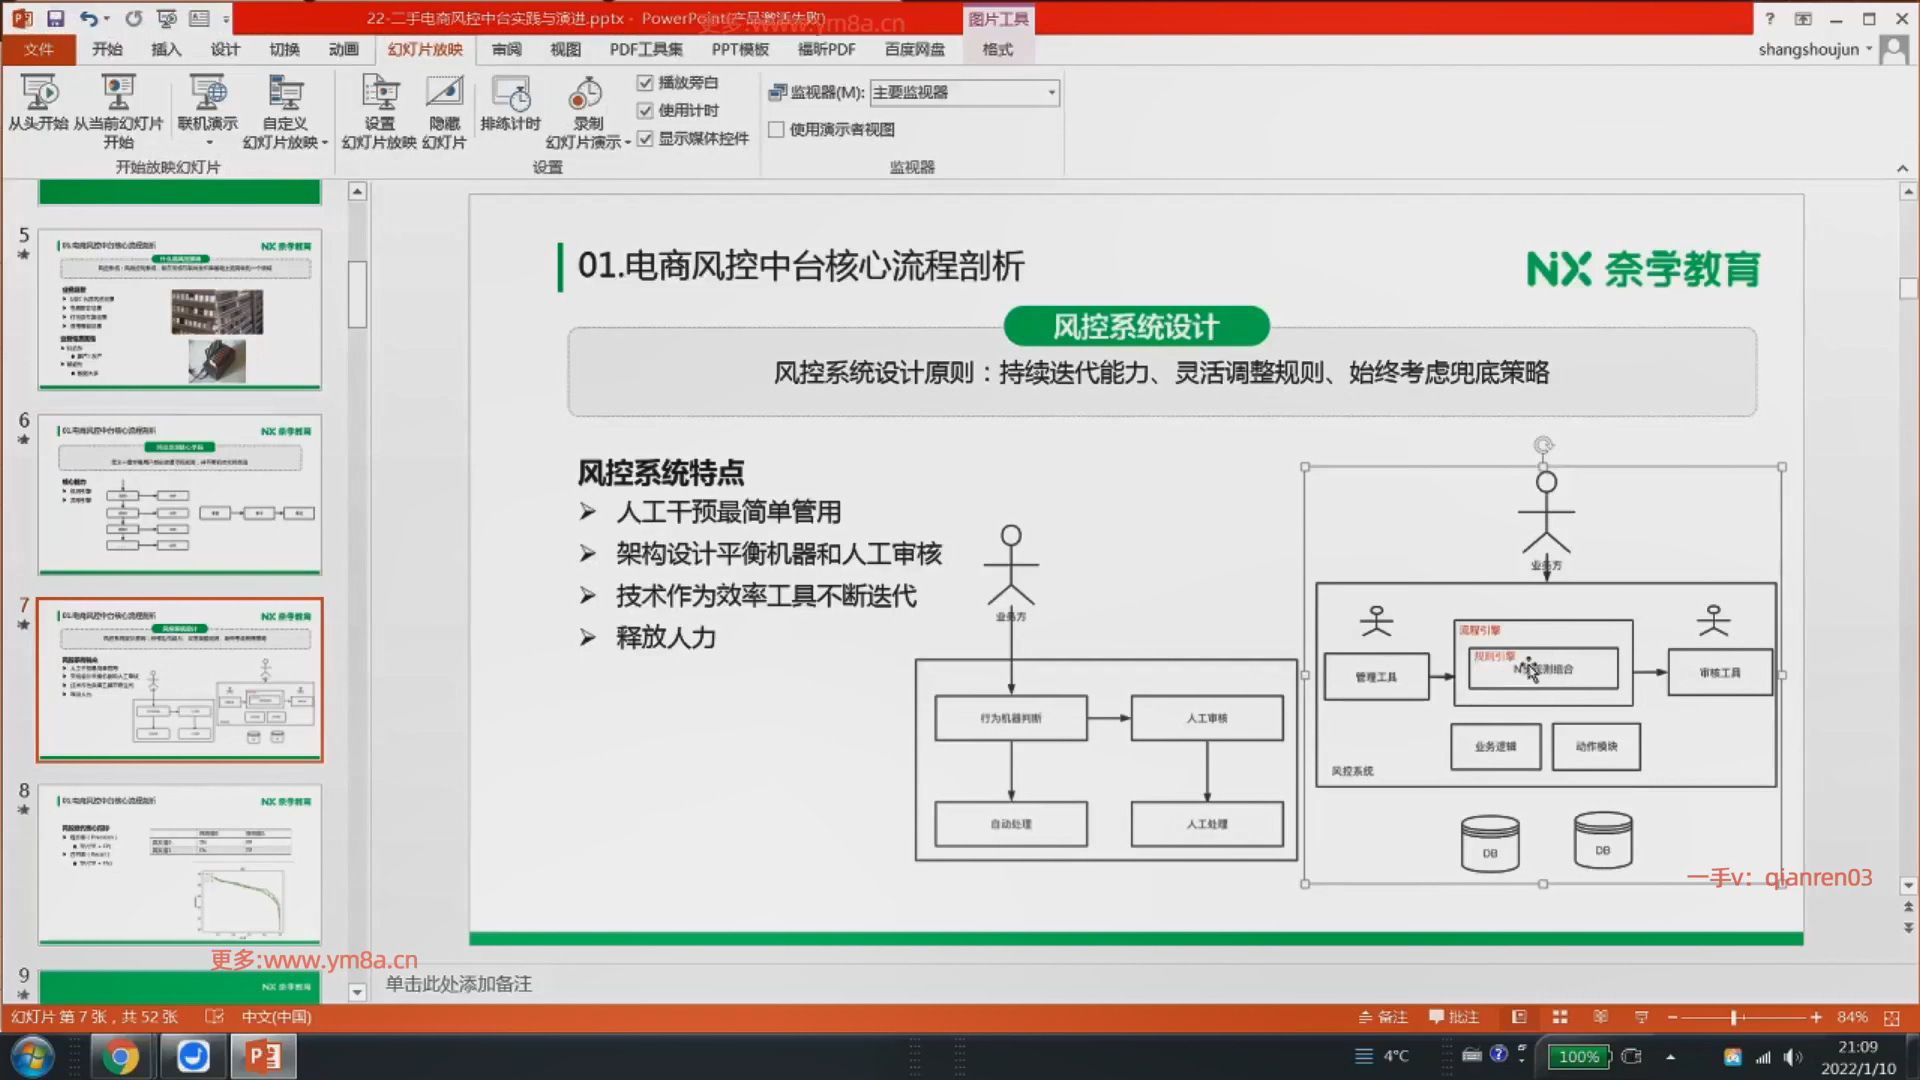Open Rehearse Timings tool
The height and width of the screenshot is (1080, 1920).
click(x=510, y=95)
